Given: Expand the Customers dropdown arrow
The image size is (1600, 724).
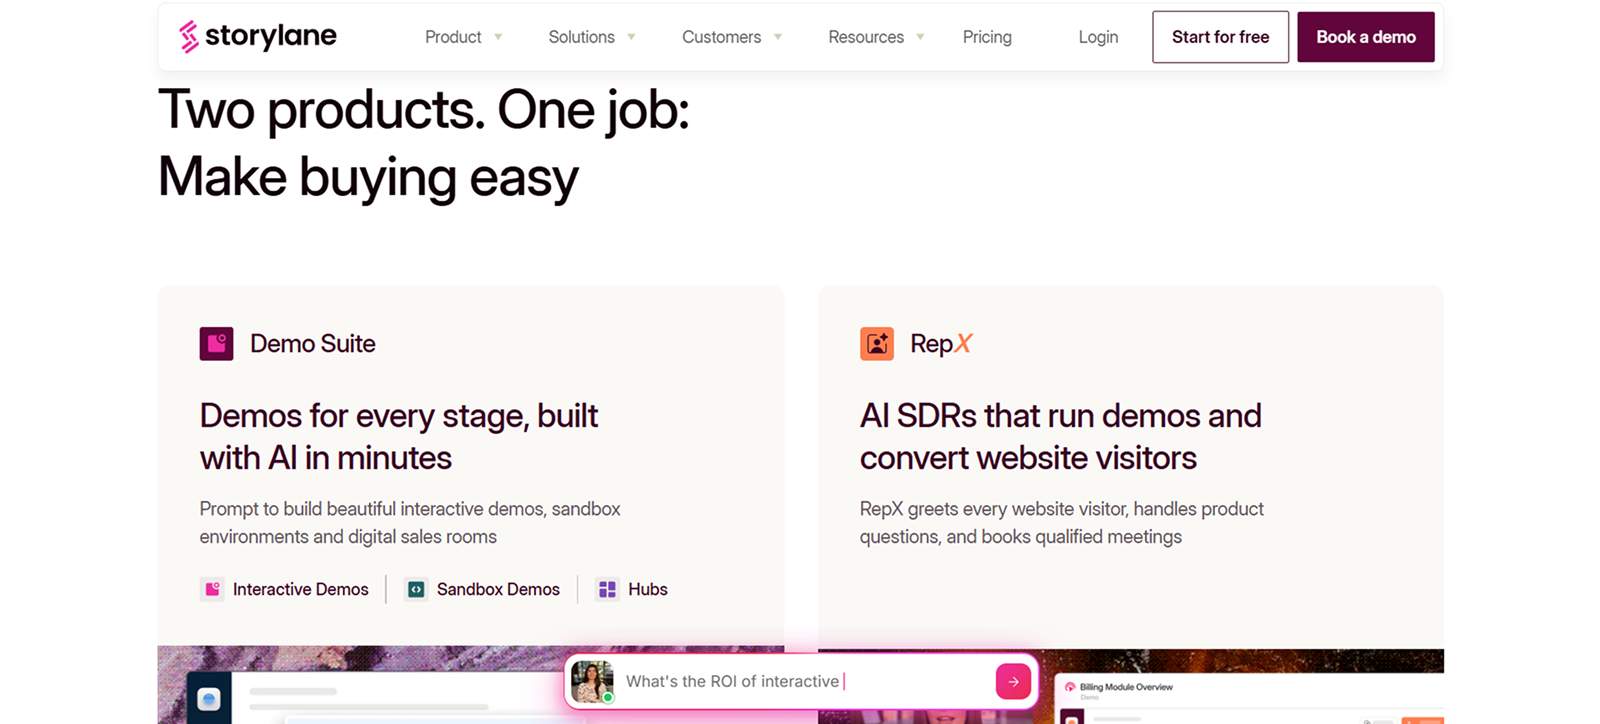Looking at the screenshot, I should pyautogui.click(x=778, y=37).
